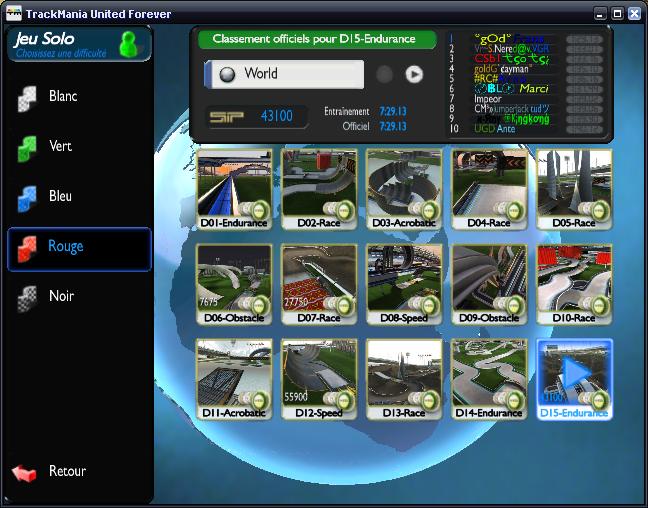Select the Vert difficulty flag
Viewport: 648px width, 508px height.
(x=28, y=147)
